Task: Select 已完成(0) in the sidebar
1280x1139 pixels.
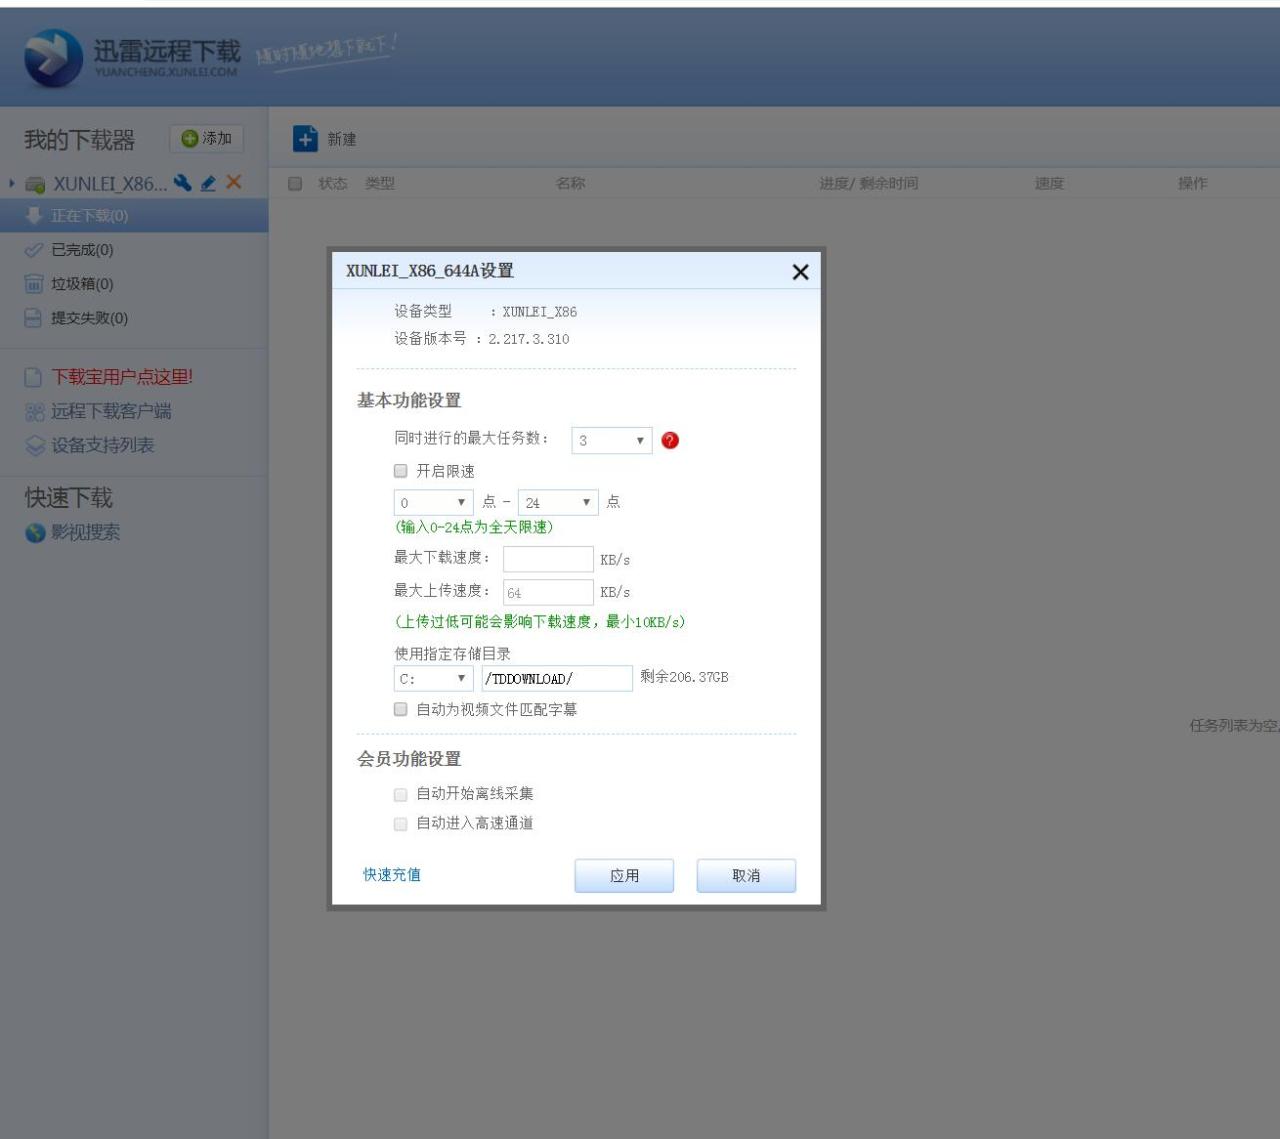Action: pyautogui.click(x=82, y=250)
